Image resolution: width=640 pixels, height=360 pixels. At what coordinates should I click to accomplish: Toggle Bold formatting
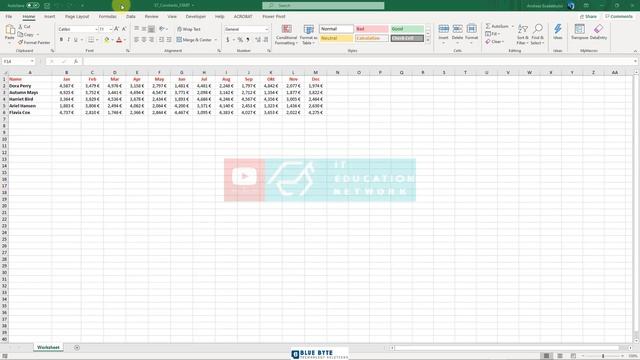[x=61, y=40]
